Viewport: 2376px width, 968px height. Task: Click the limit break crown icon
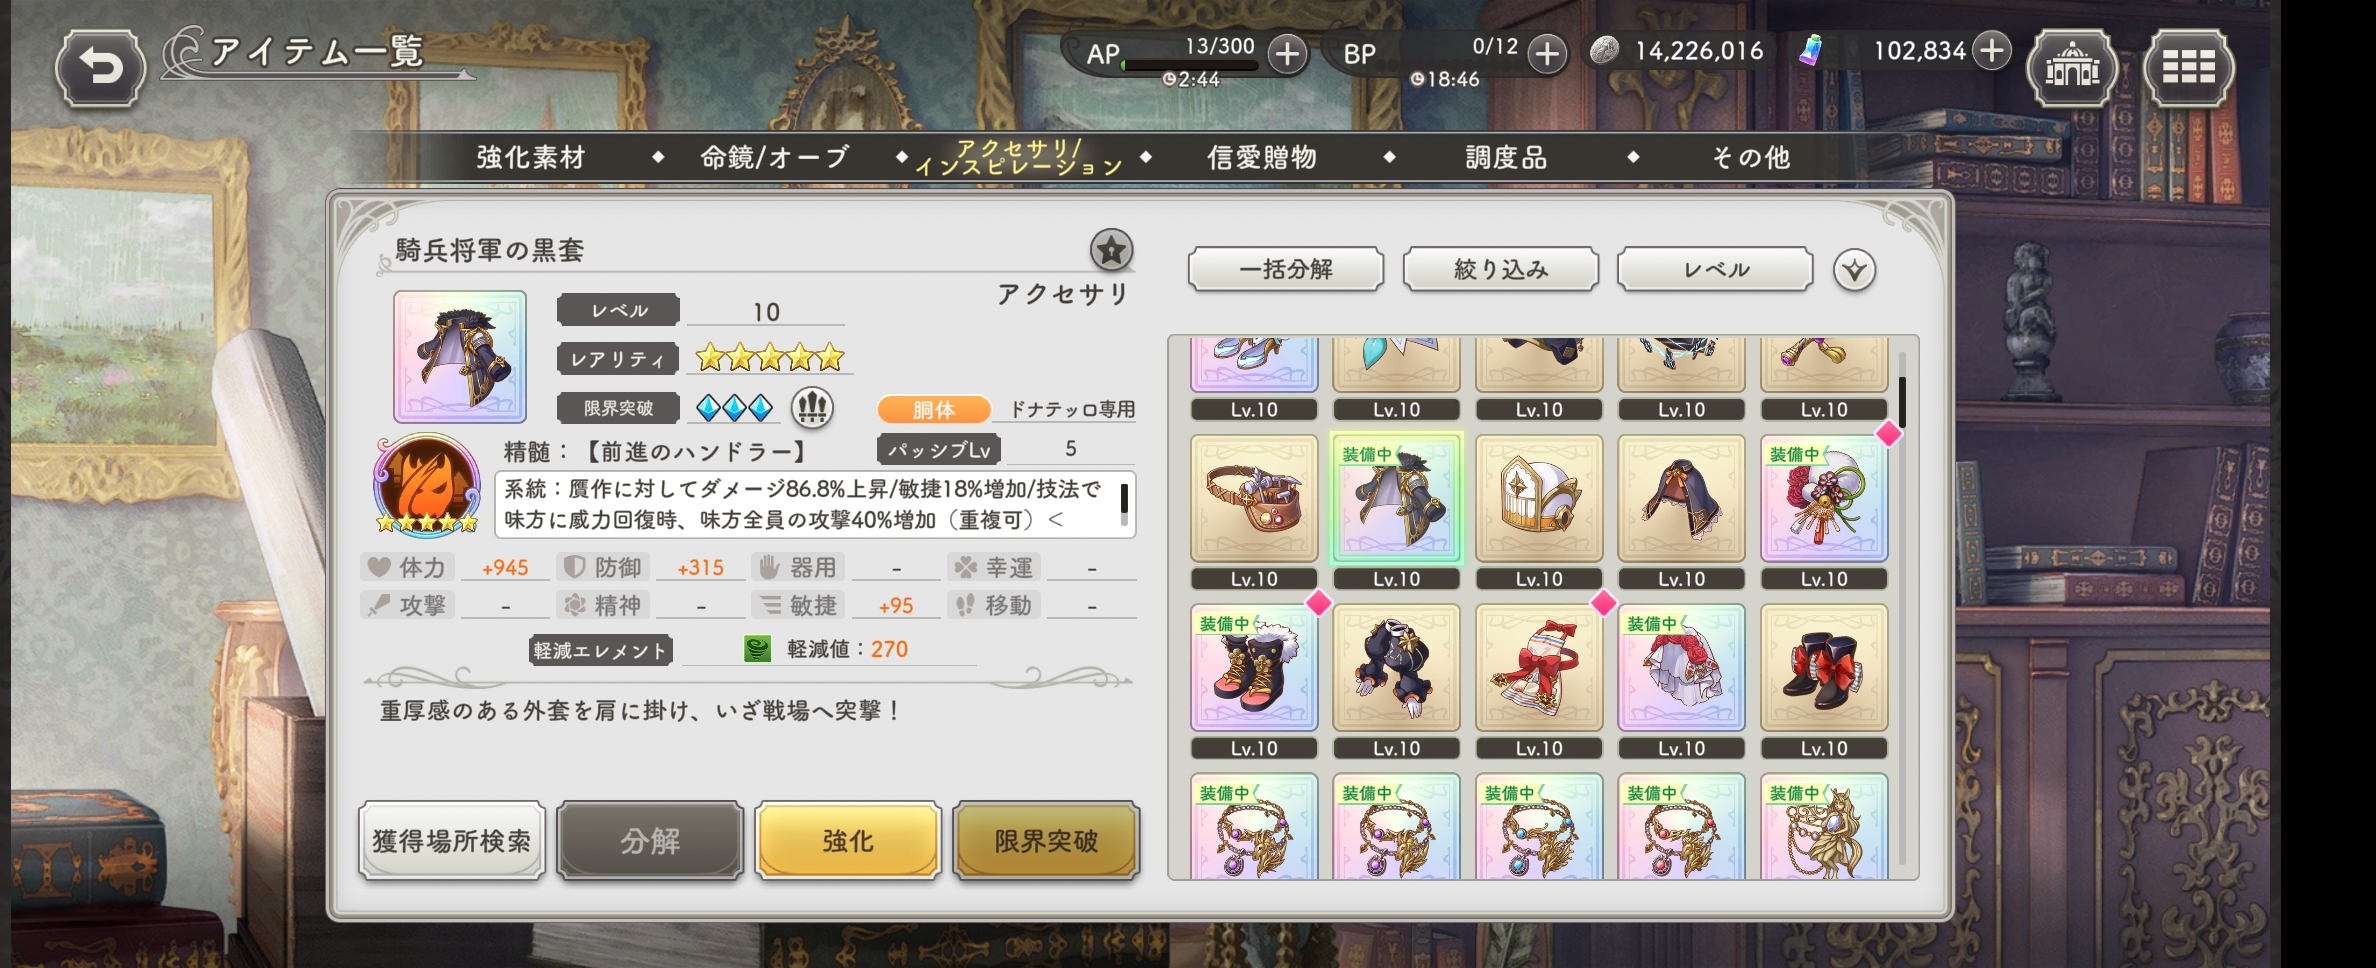(x=812, y=407)
